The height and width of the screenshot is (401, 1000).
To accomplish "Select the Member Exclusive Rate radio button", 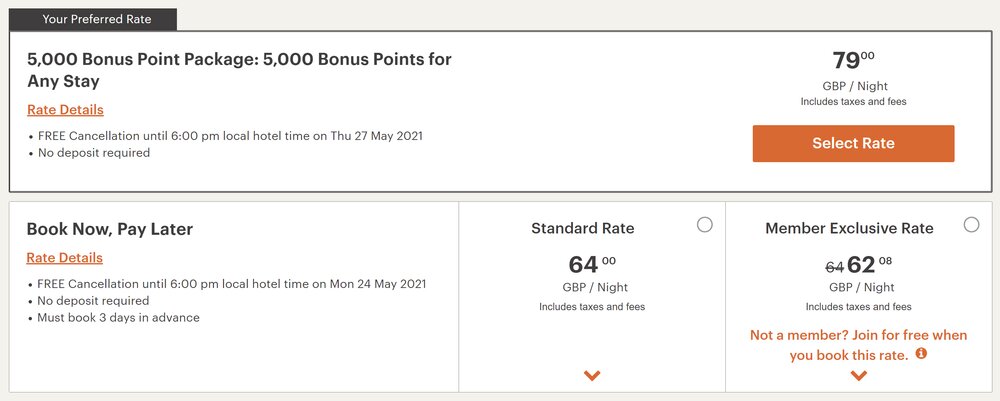I will tap(971, 225).
